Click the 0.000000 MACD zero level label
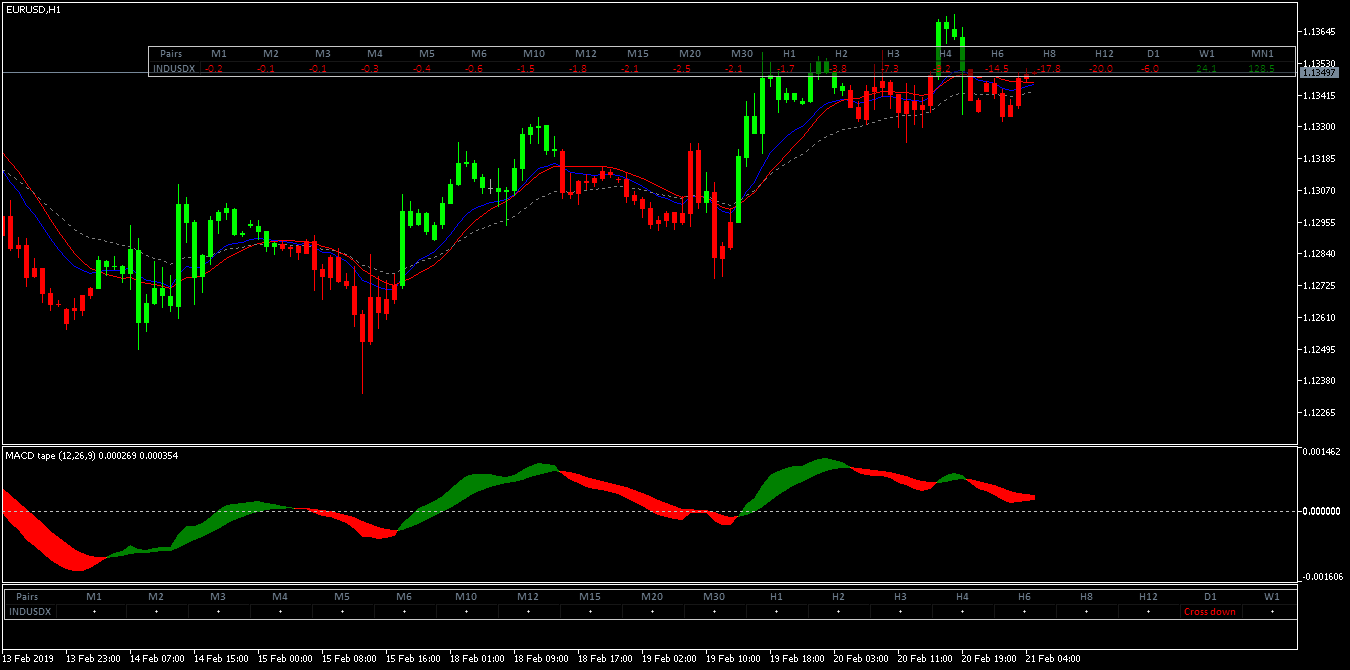Screen dimensions: 1350x670 1321,511
